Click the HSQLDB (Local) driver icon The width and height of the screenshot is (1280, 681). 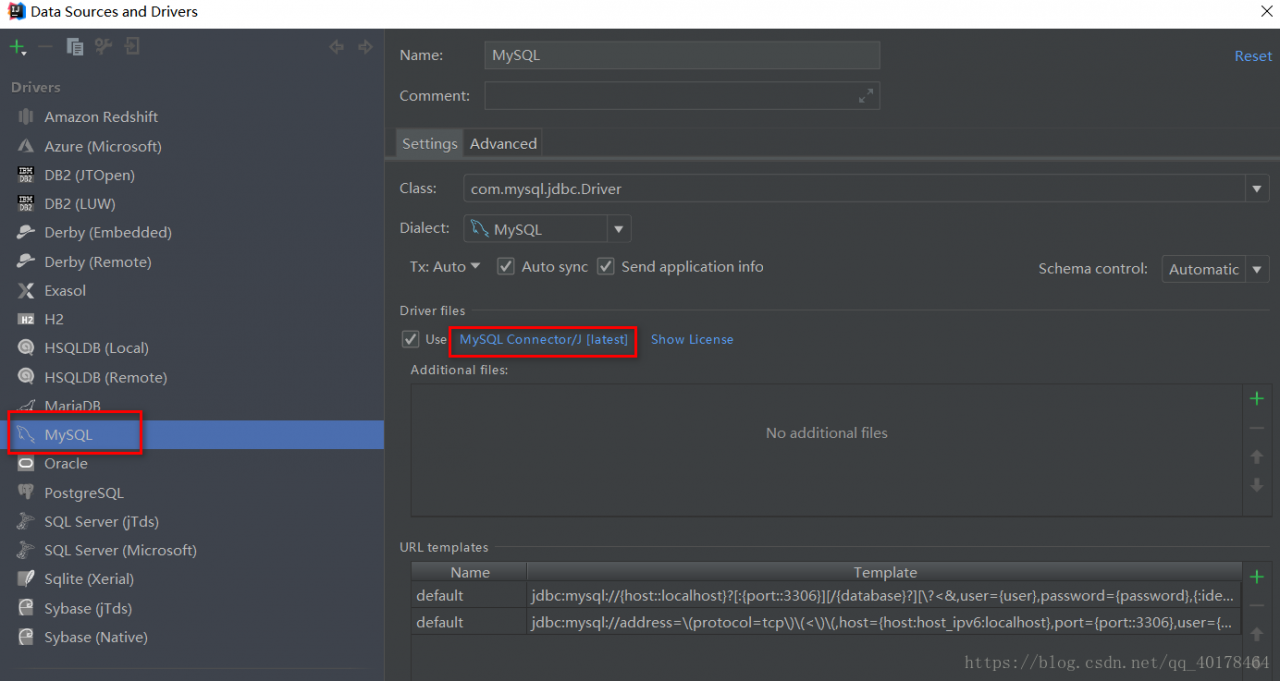(26, 348)
